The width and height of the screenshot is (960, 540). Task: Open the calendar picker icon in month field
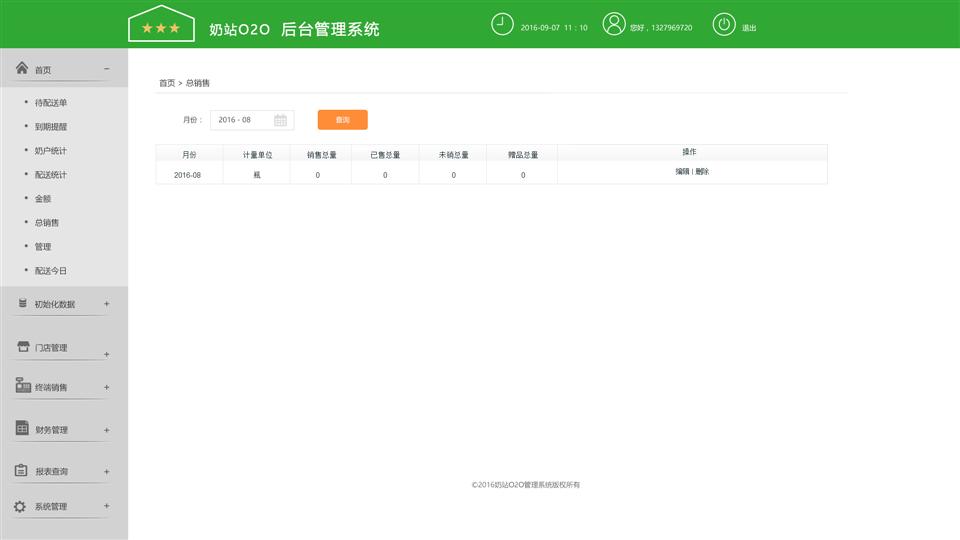[280, 120]
